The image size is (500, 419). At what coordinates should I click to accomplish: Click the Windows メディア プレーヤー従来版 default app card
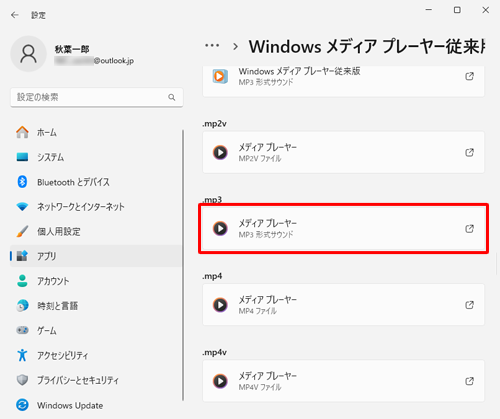pos(343,81)
